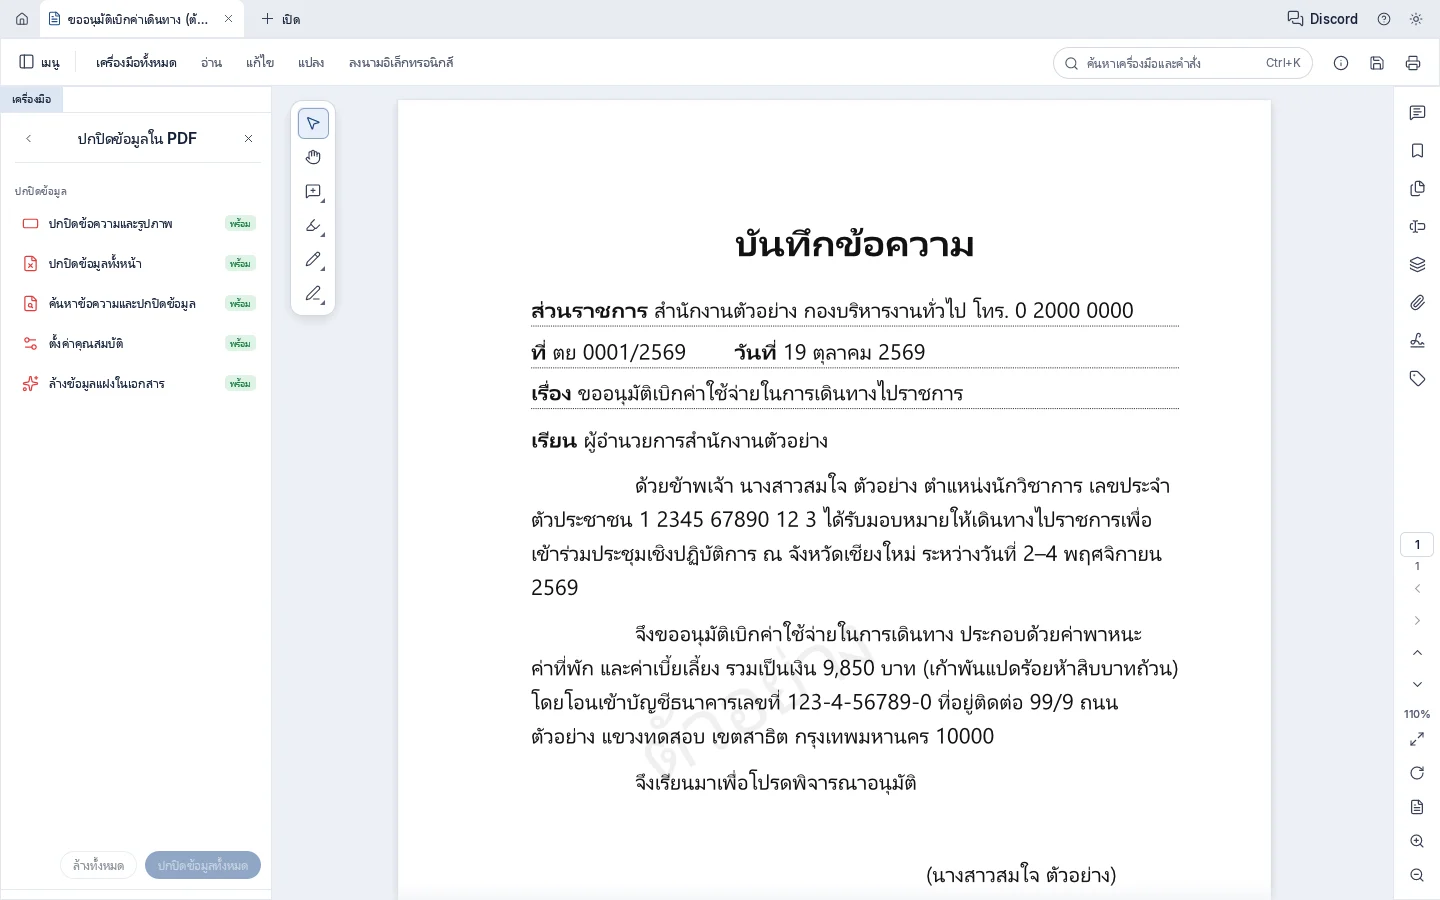The height and width of the screenshot is (900, 1440).
Task: Click the page number input box
Action: pyautogui.click(x=1417, y=545)
